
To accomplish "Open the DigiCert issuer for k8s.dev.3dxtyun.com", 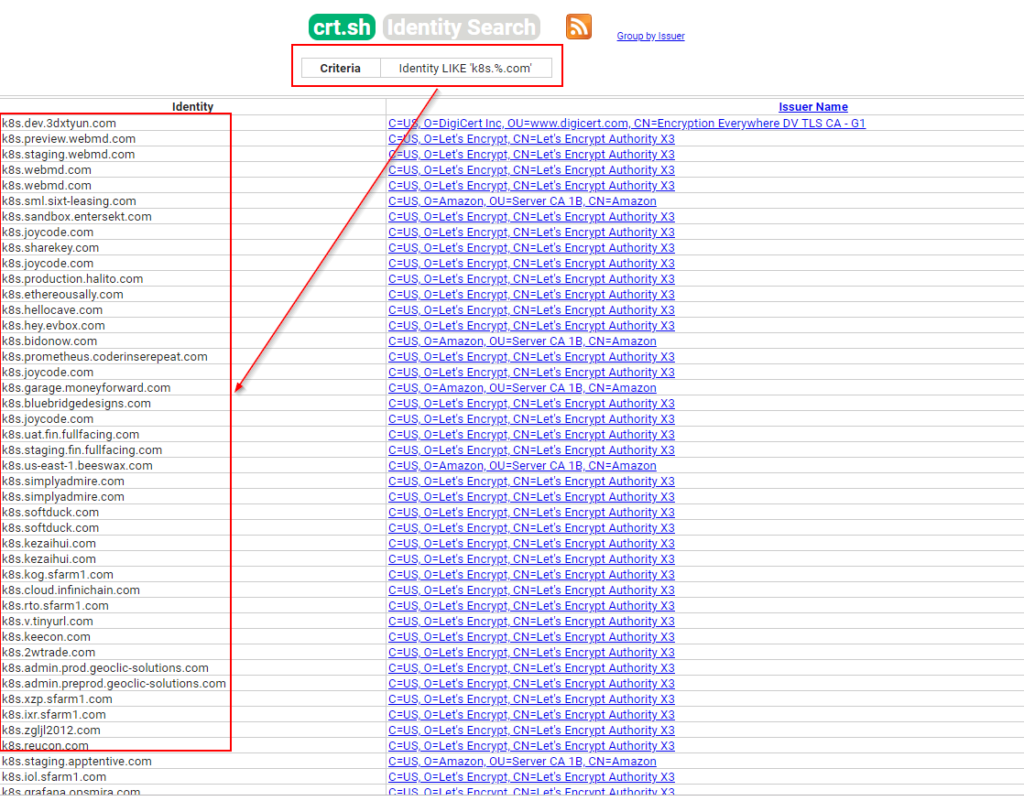I will pyautogui.click(x=628, y=123).
